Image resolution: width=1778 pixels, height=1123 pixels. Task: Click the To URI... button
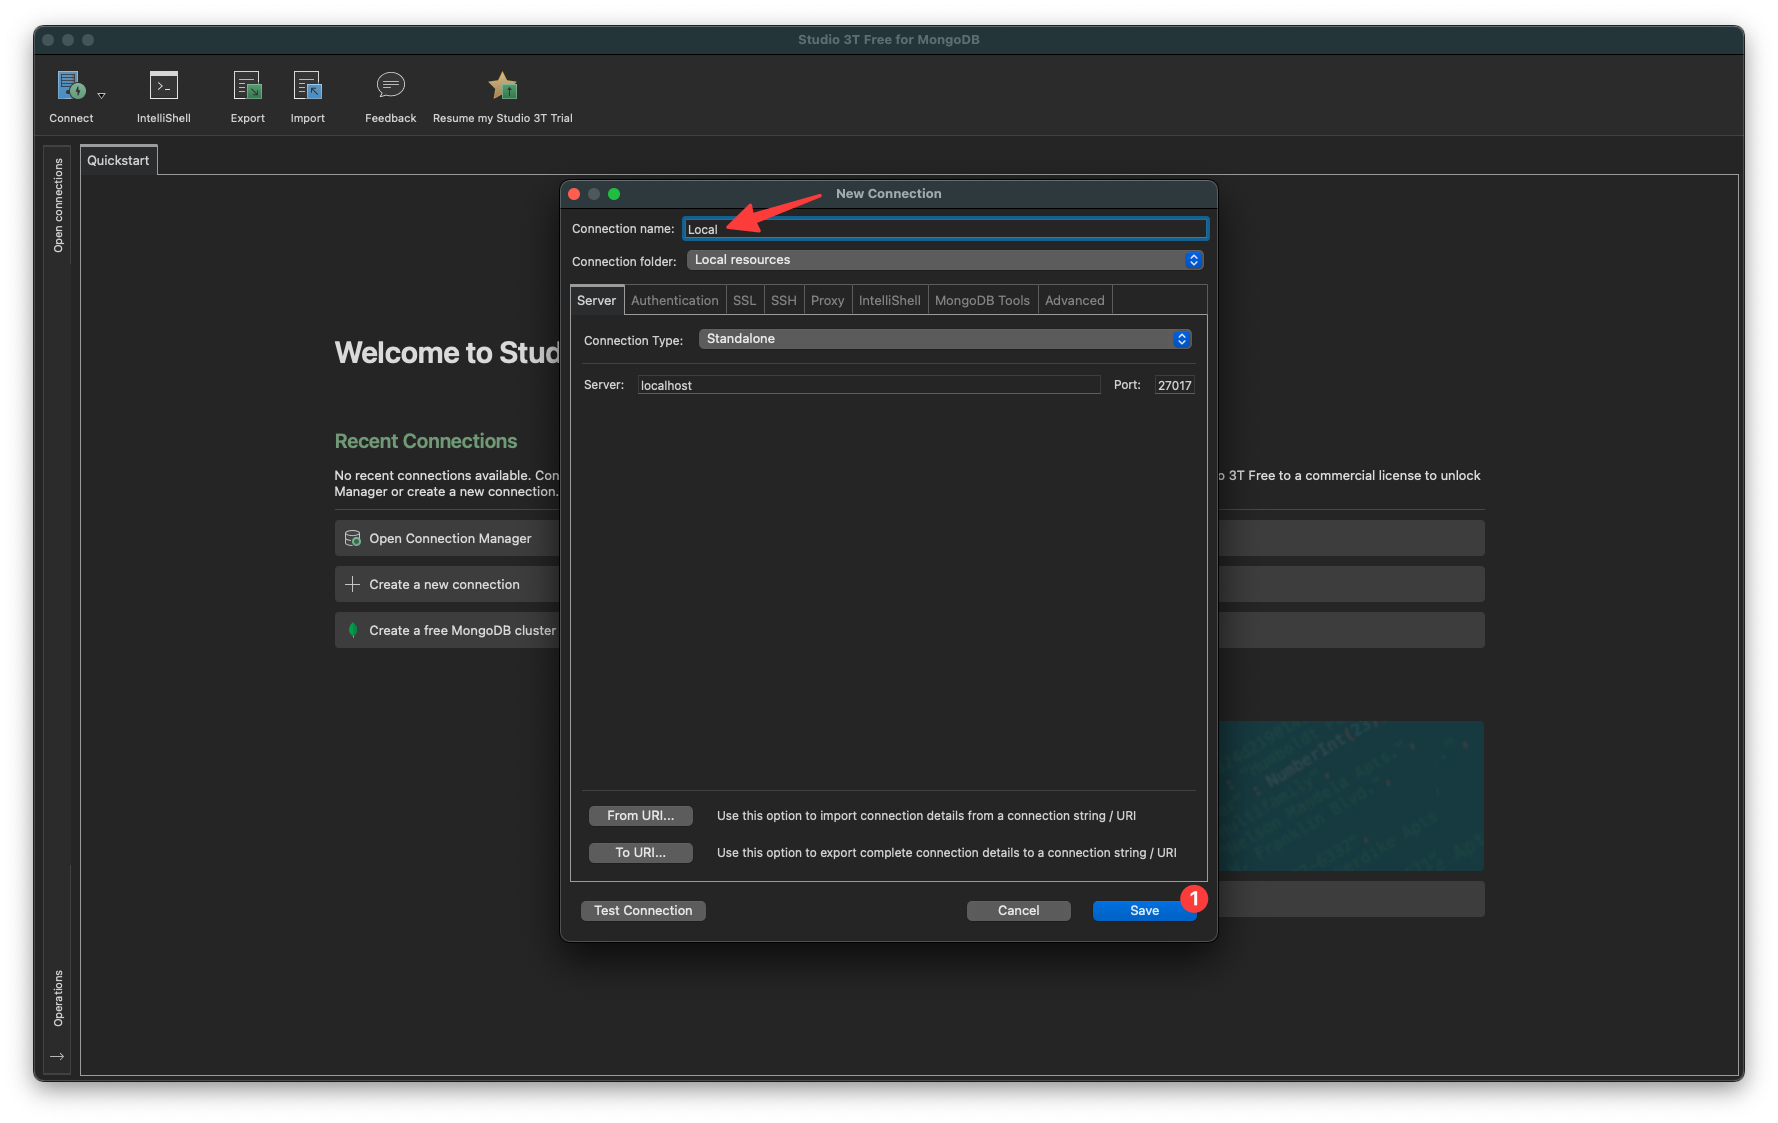(641, 853)
